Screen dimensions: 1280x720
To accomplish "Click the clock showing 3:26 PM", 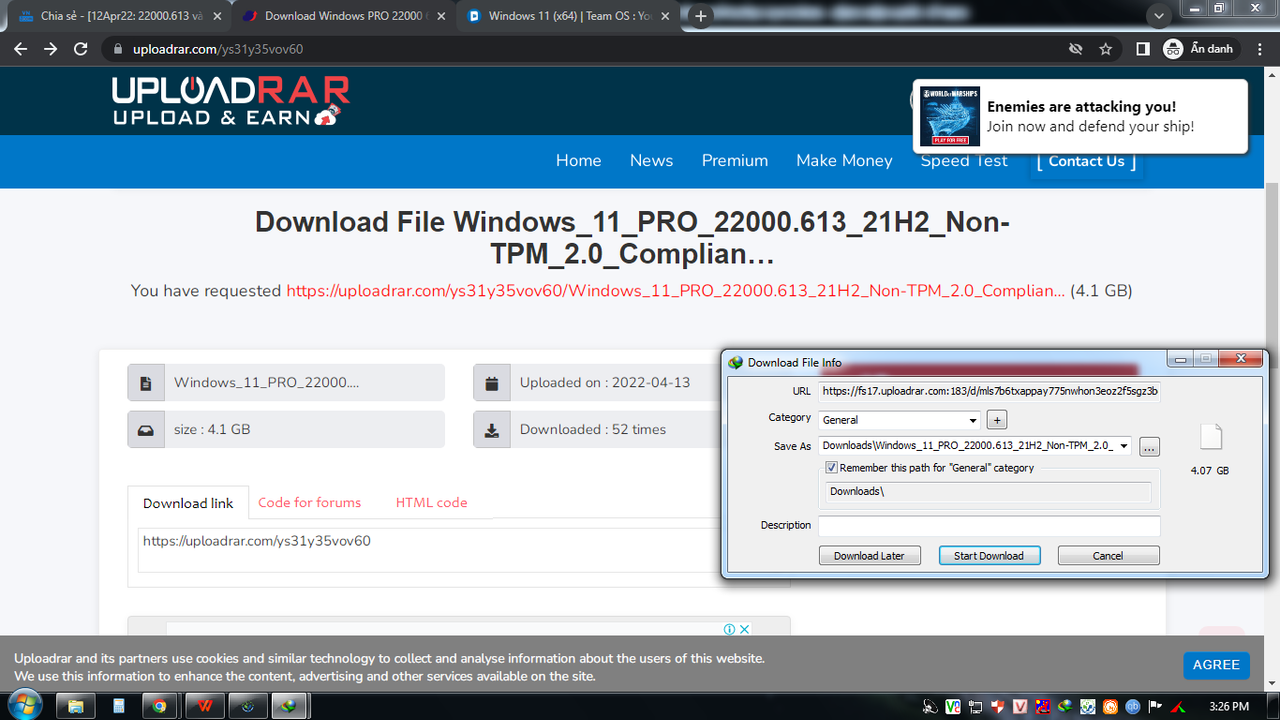I will tap(1228, 706).
